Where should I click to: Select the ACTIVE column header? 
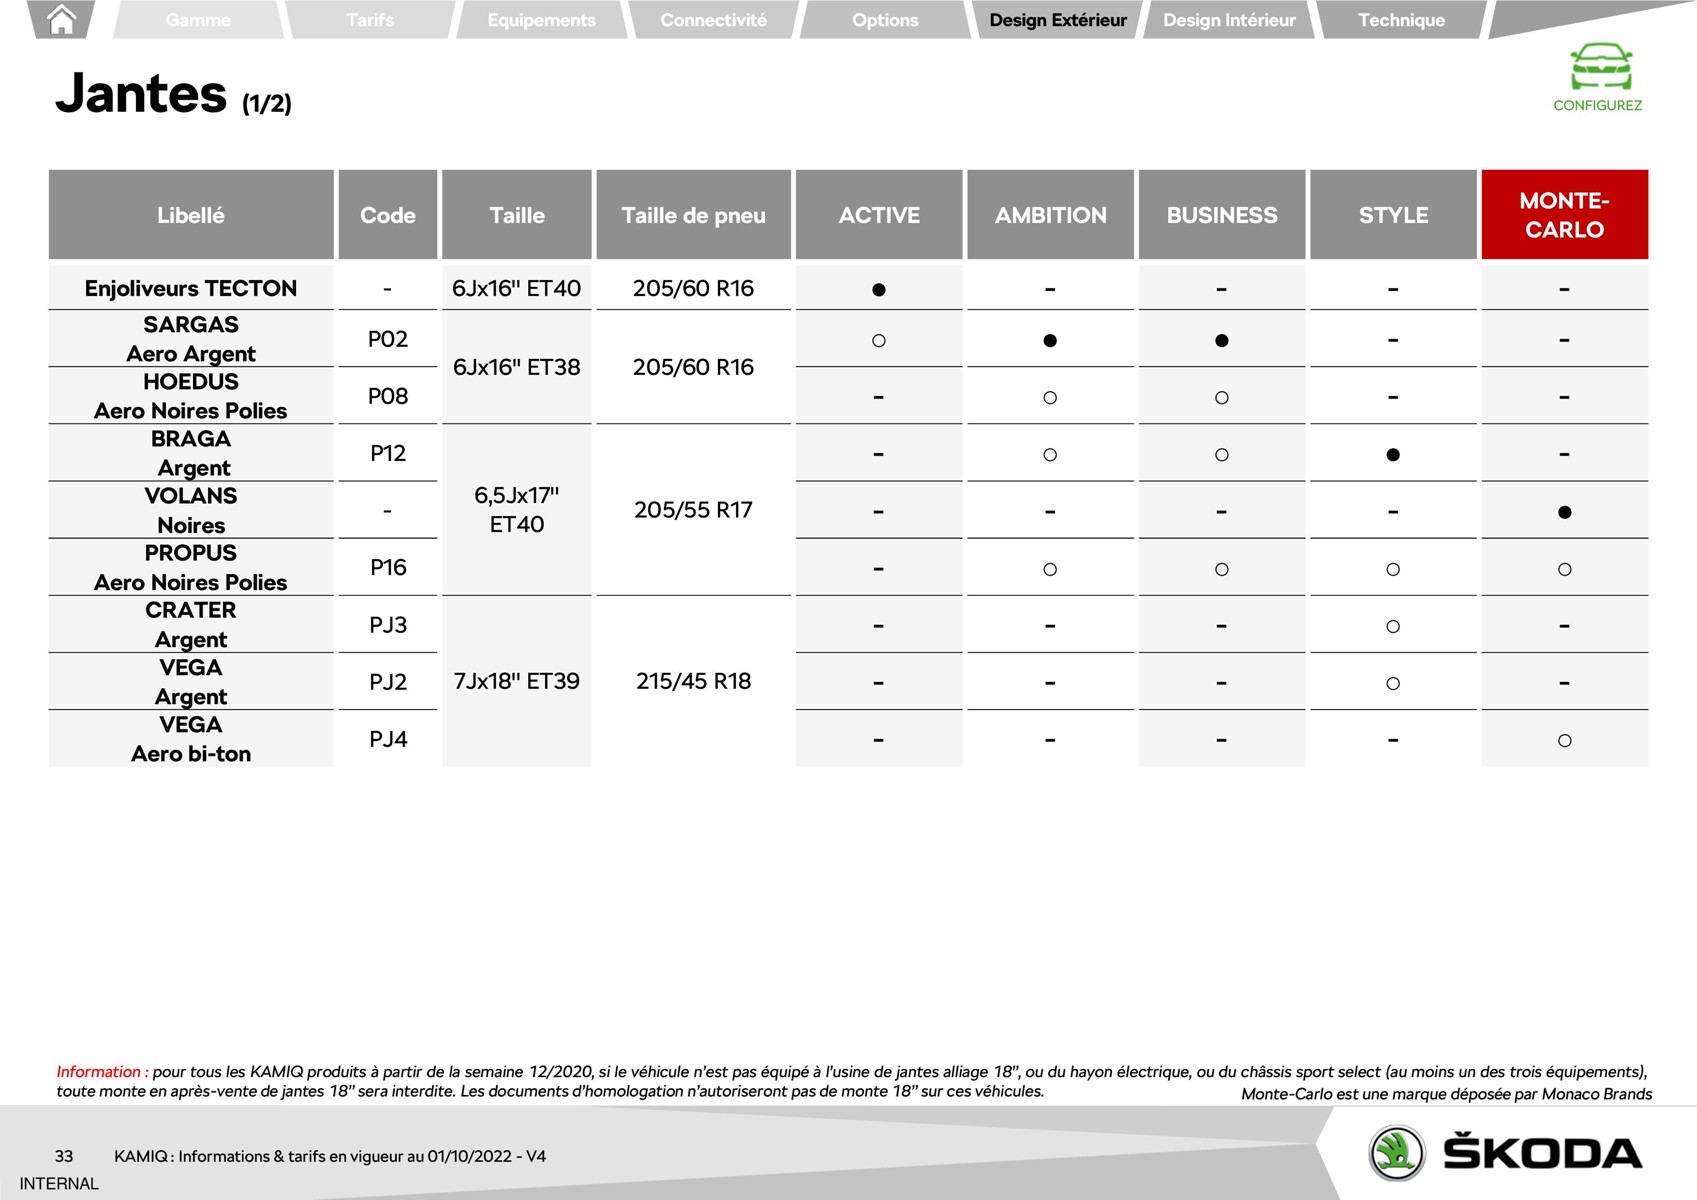pos(879,215)
